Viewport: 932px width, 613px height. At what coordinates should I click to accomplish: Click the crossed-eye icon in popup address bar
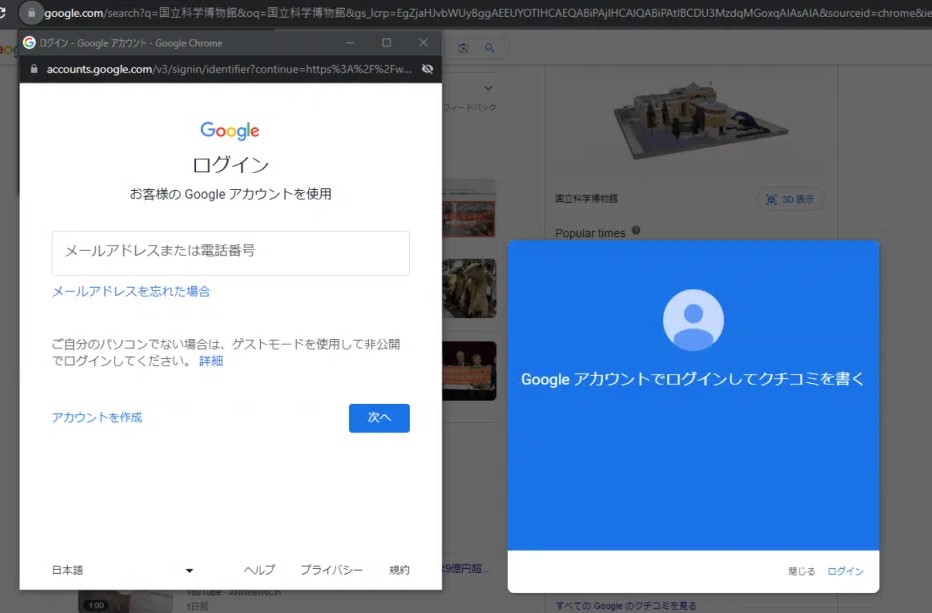[x=427, y=69]
